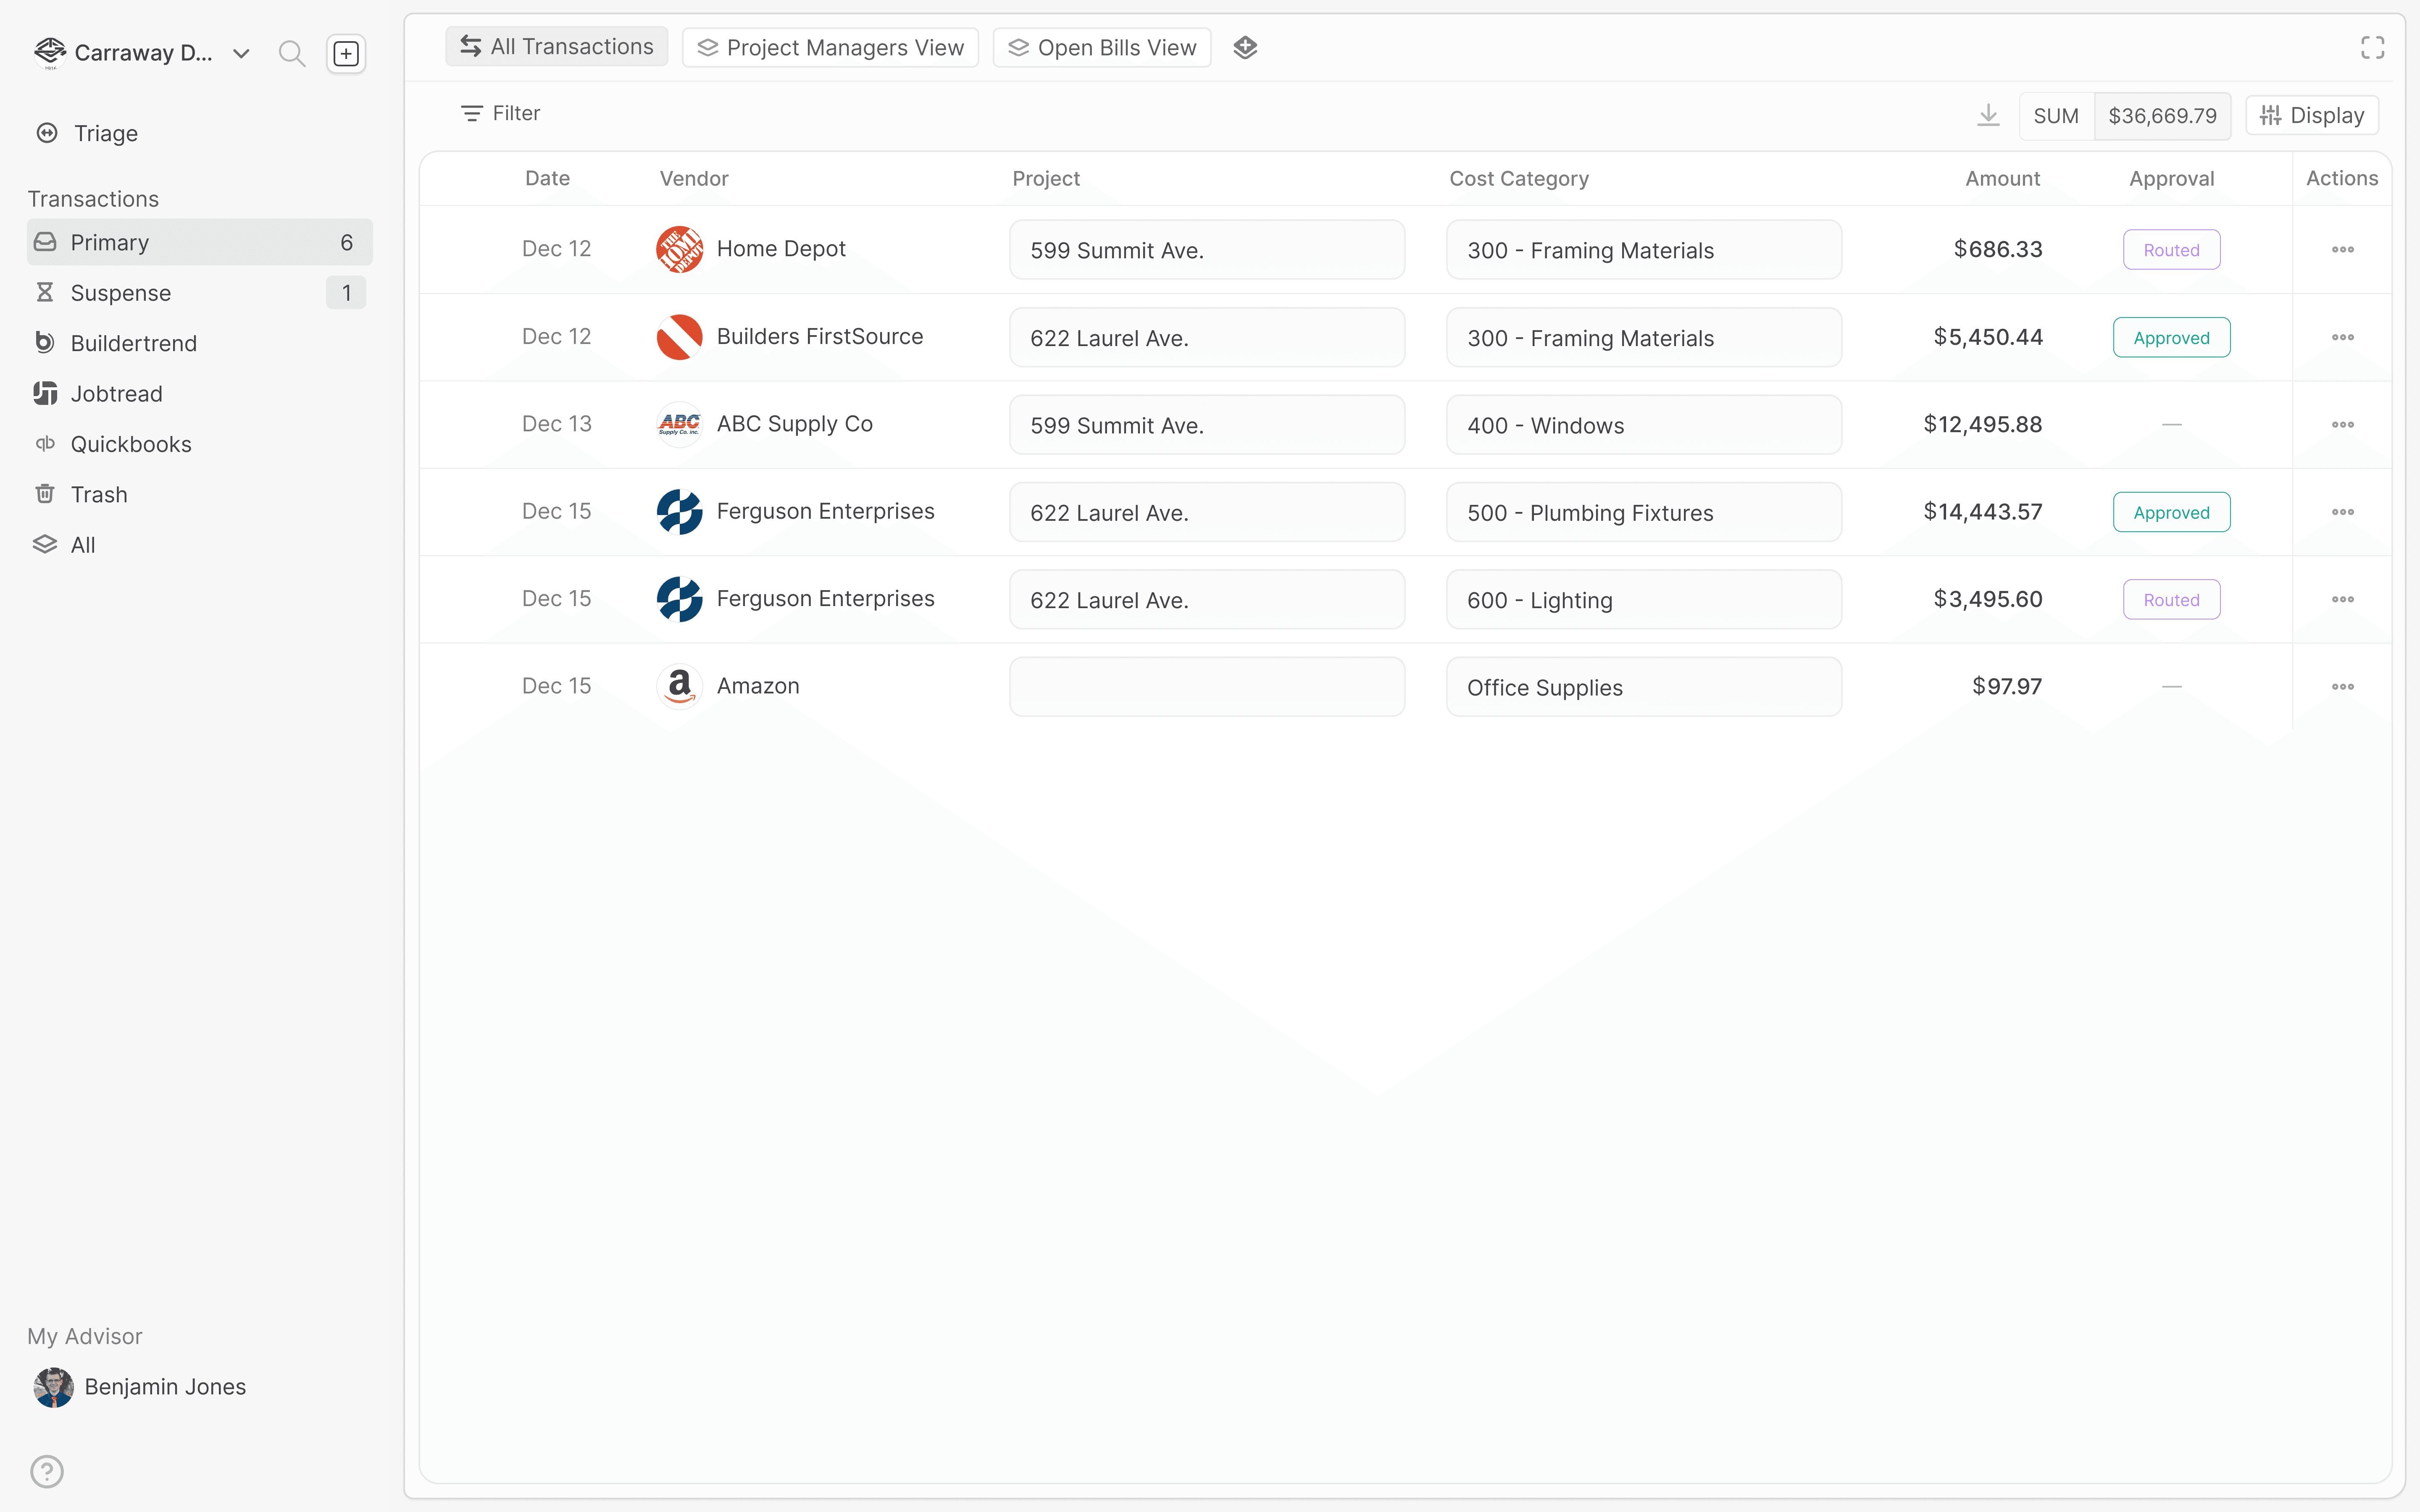The image size is (2420, 1512).
Task: Open Triage in the sidebar
Action: pos(105,133)
